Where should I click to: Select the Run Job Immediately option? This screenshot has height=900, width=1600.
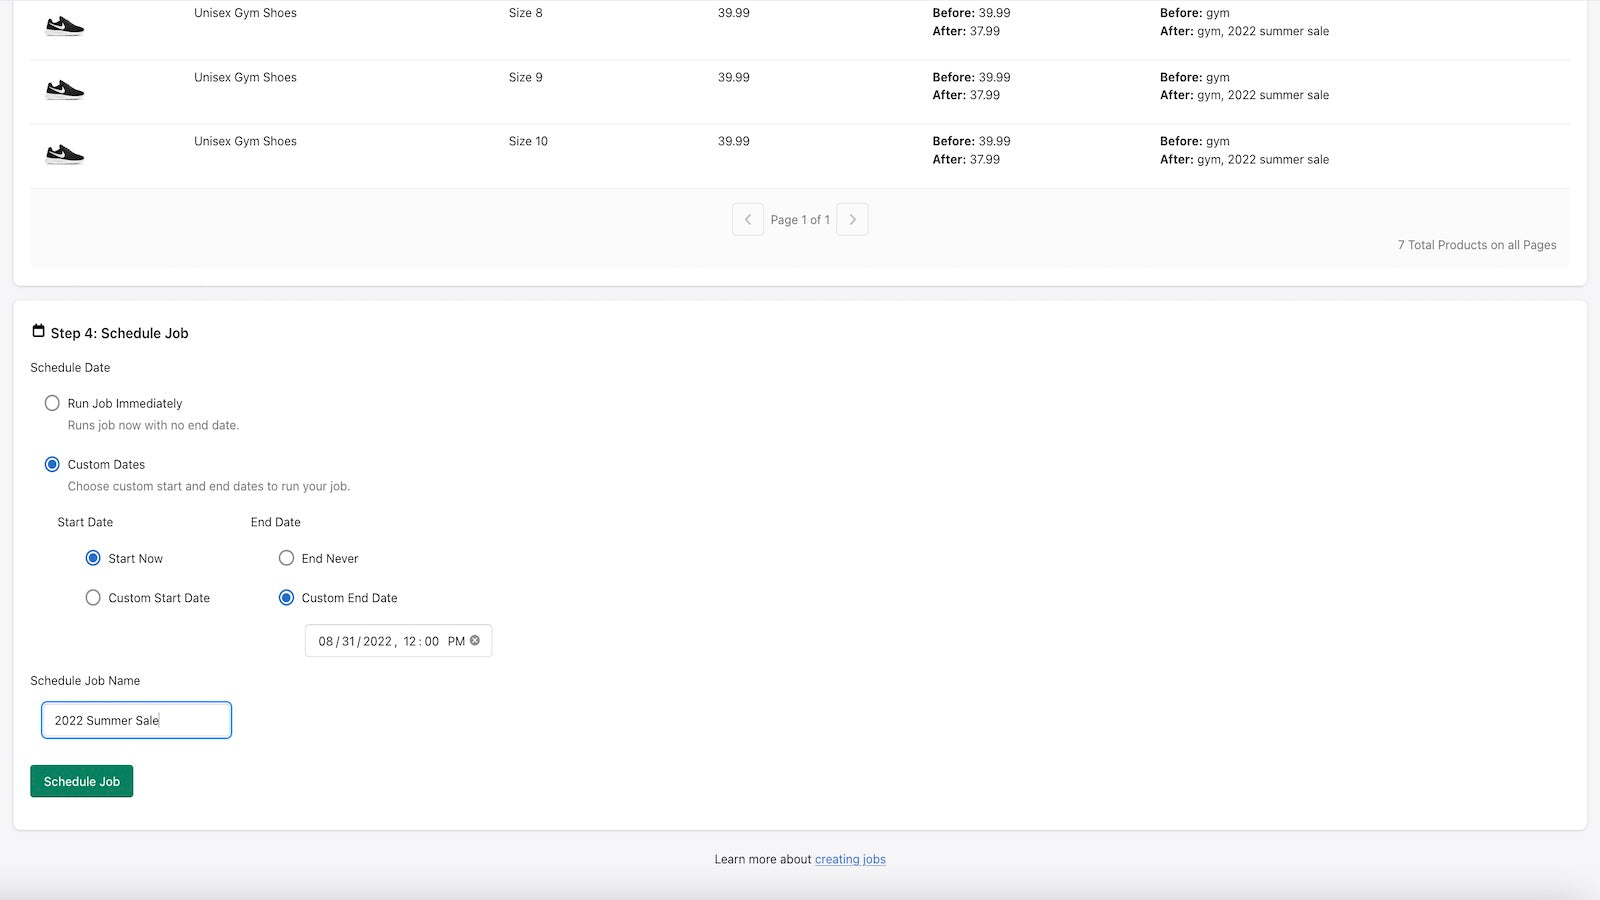52,403
